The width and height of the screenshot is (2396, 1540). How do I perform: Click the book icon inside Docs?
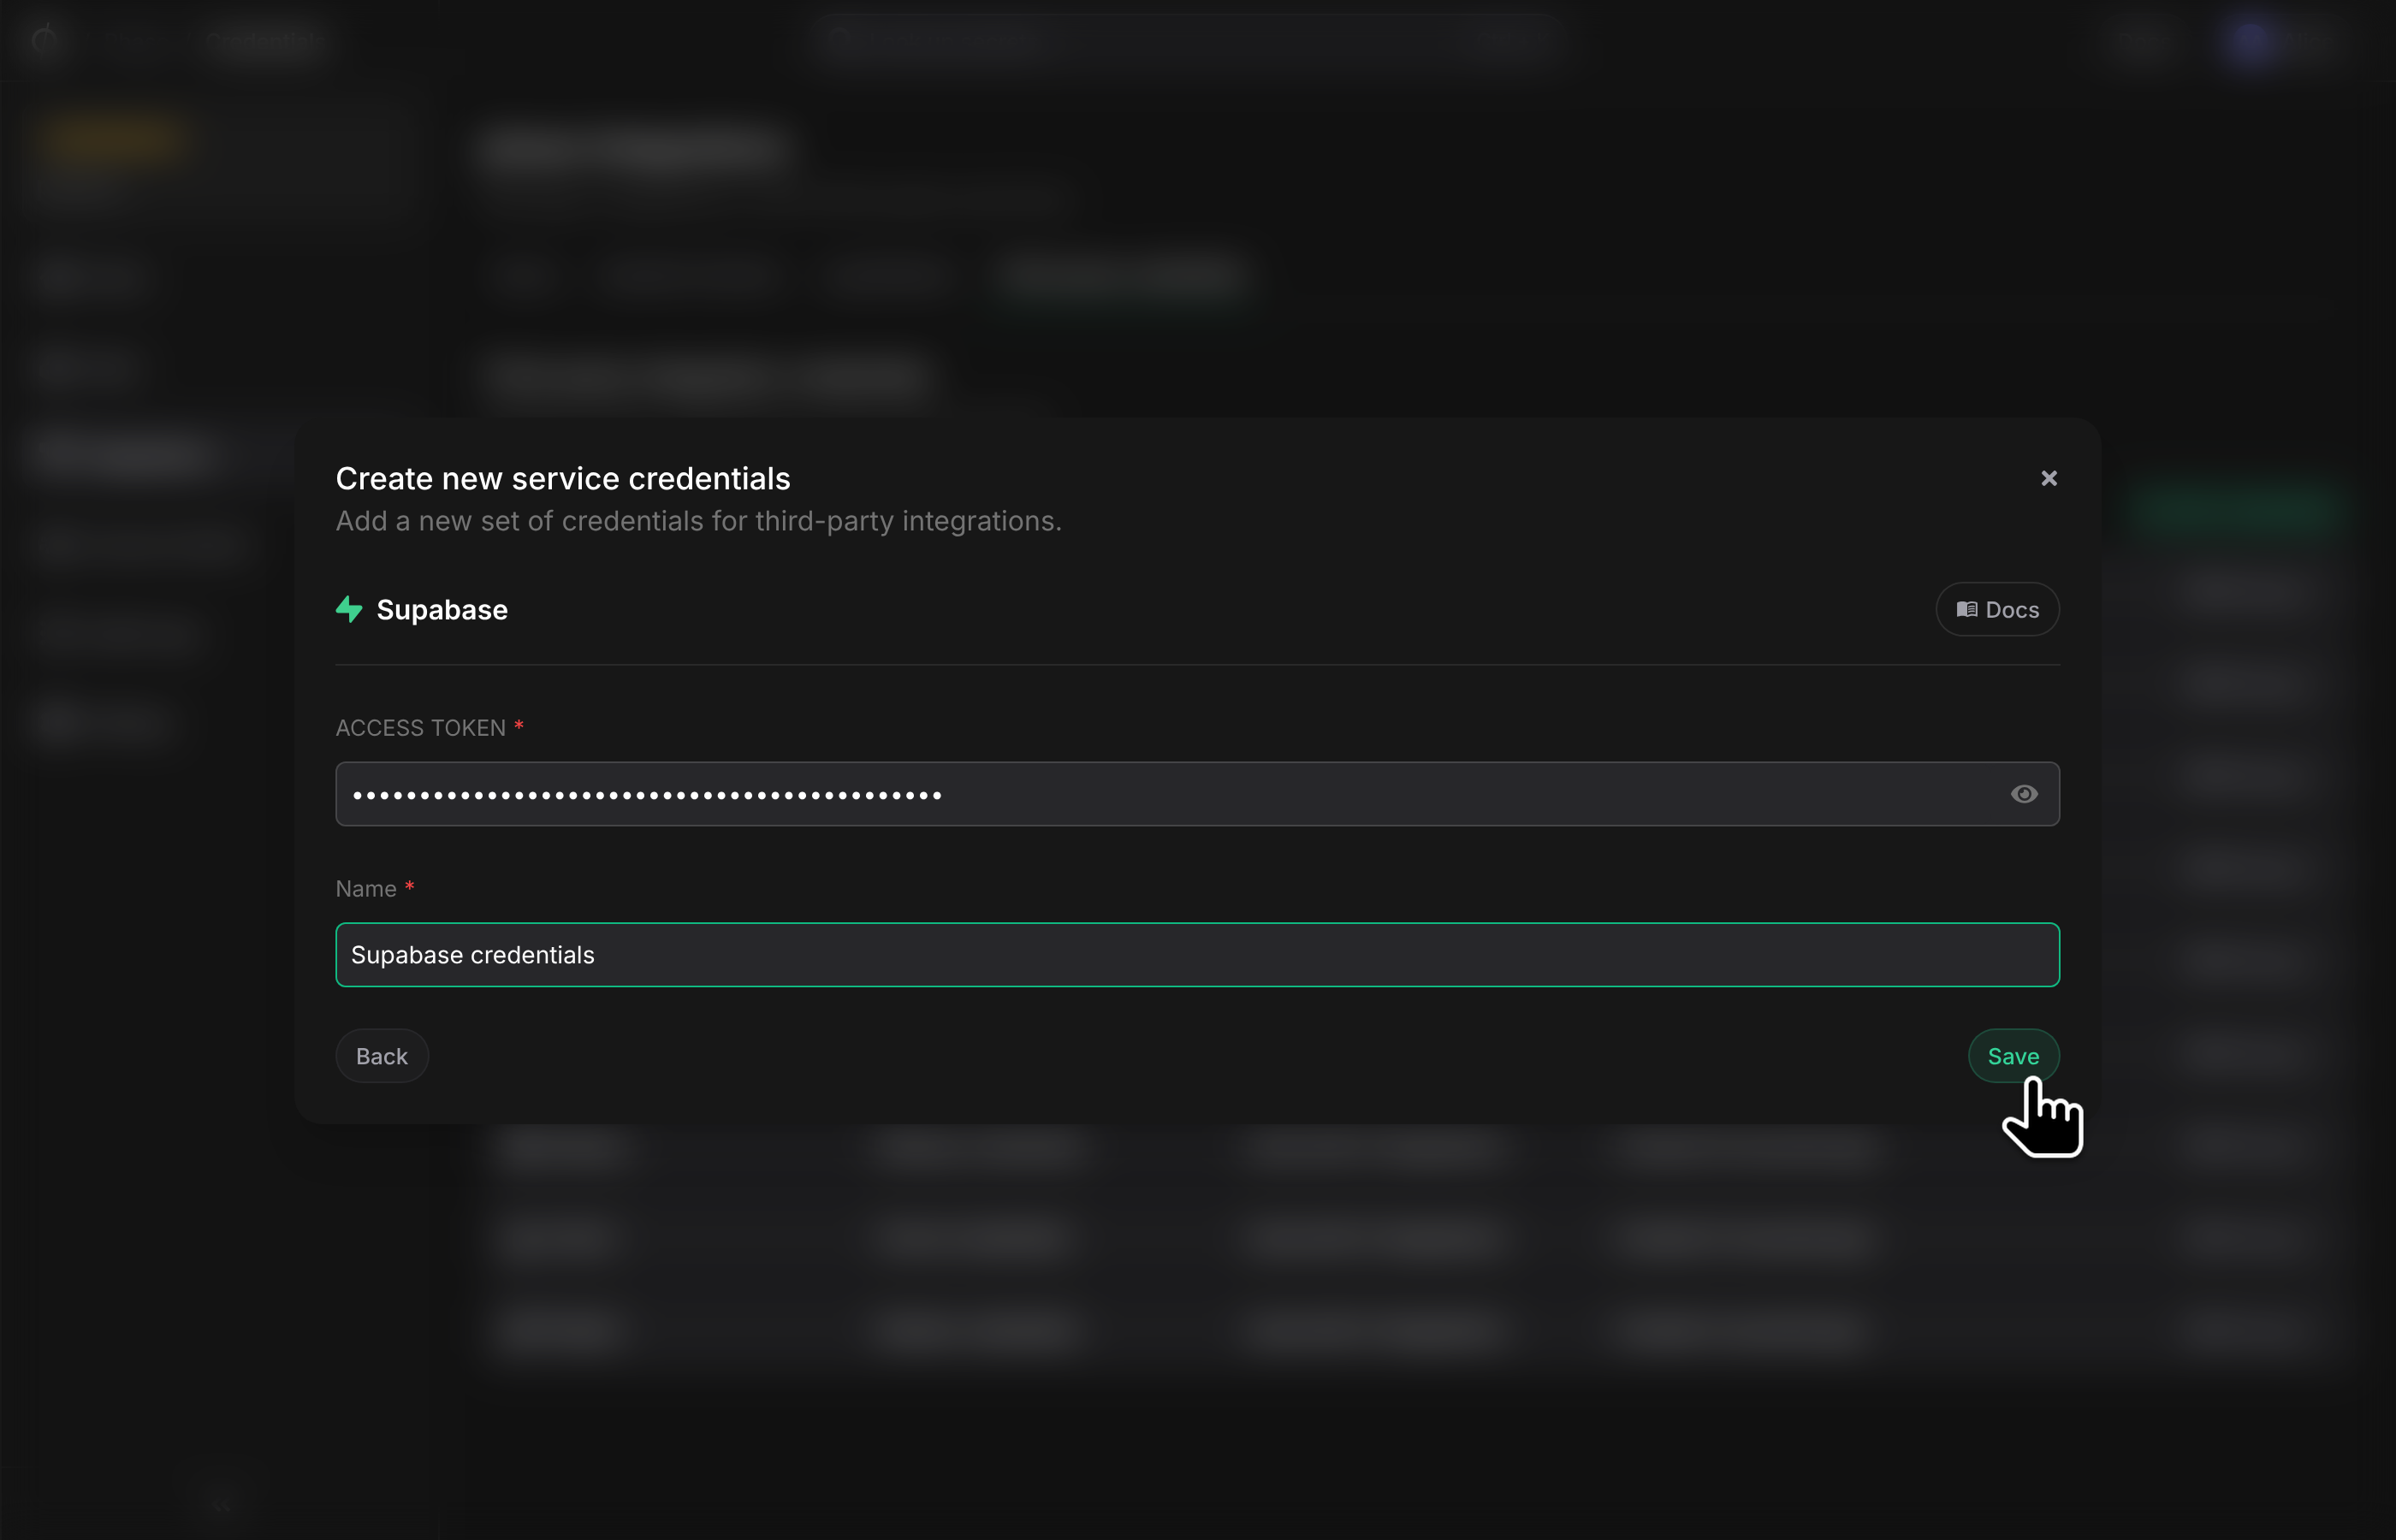pos(1966,609)
